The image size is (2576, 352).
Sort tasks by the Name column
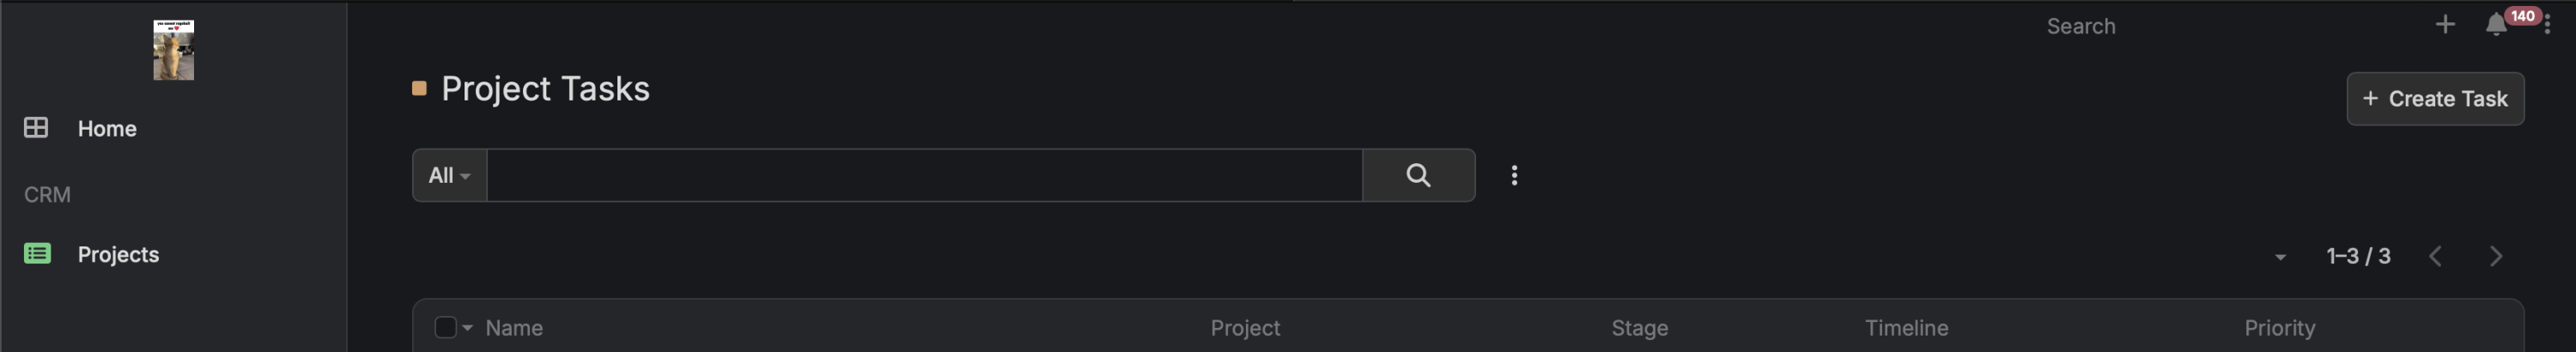point(514,328)
